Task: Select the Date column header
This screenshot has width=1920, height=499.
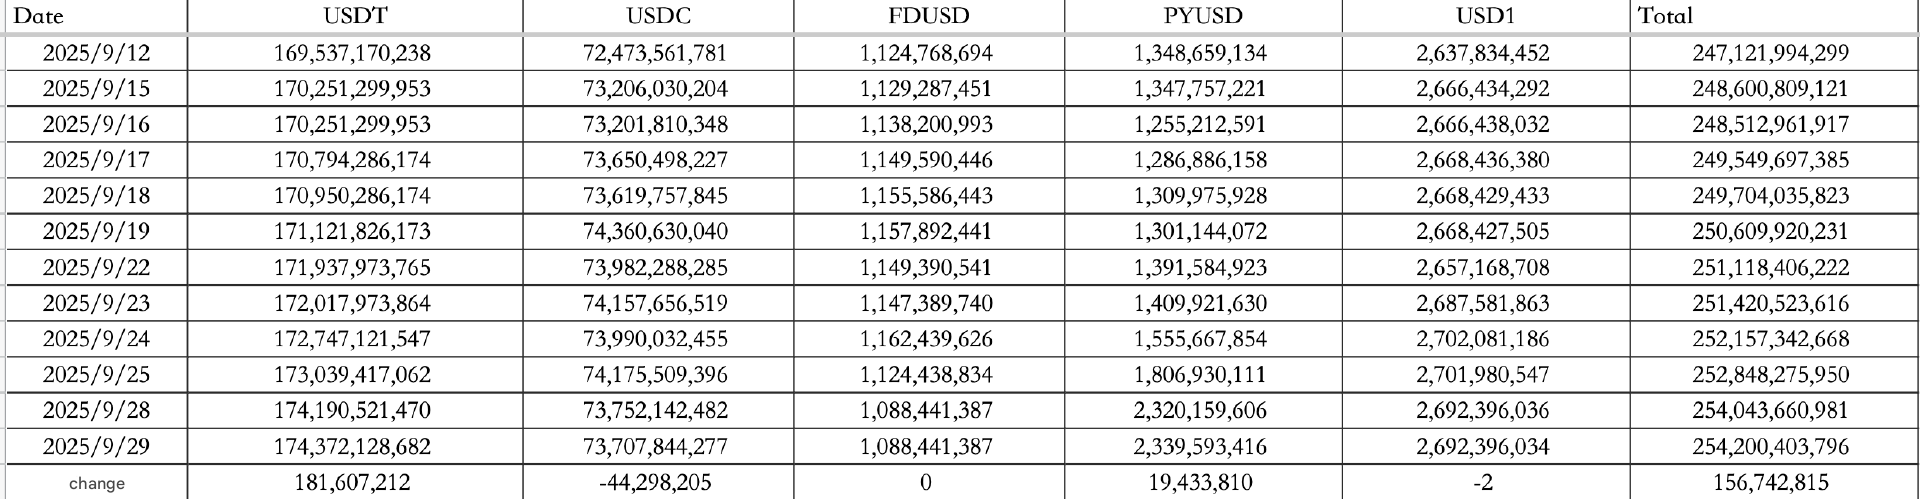Action: (38, 16)
